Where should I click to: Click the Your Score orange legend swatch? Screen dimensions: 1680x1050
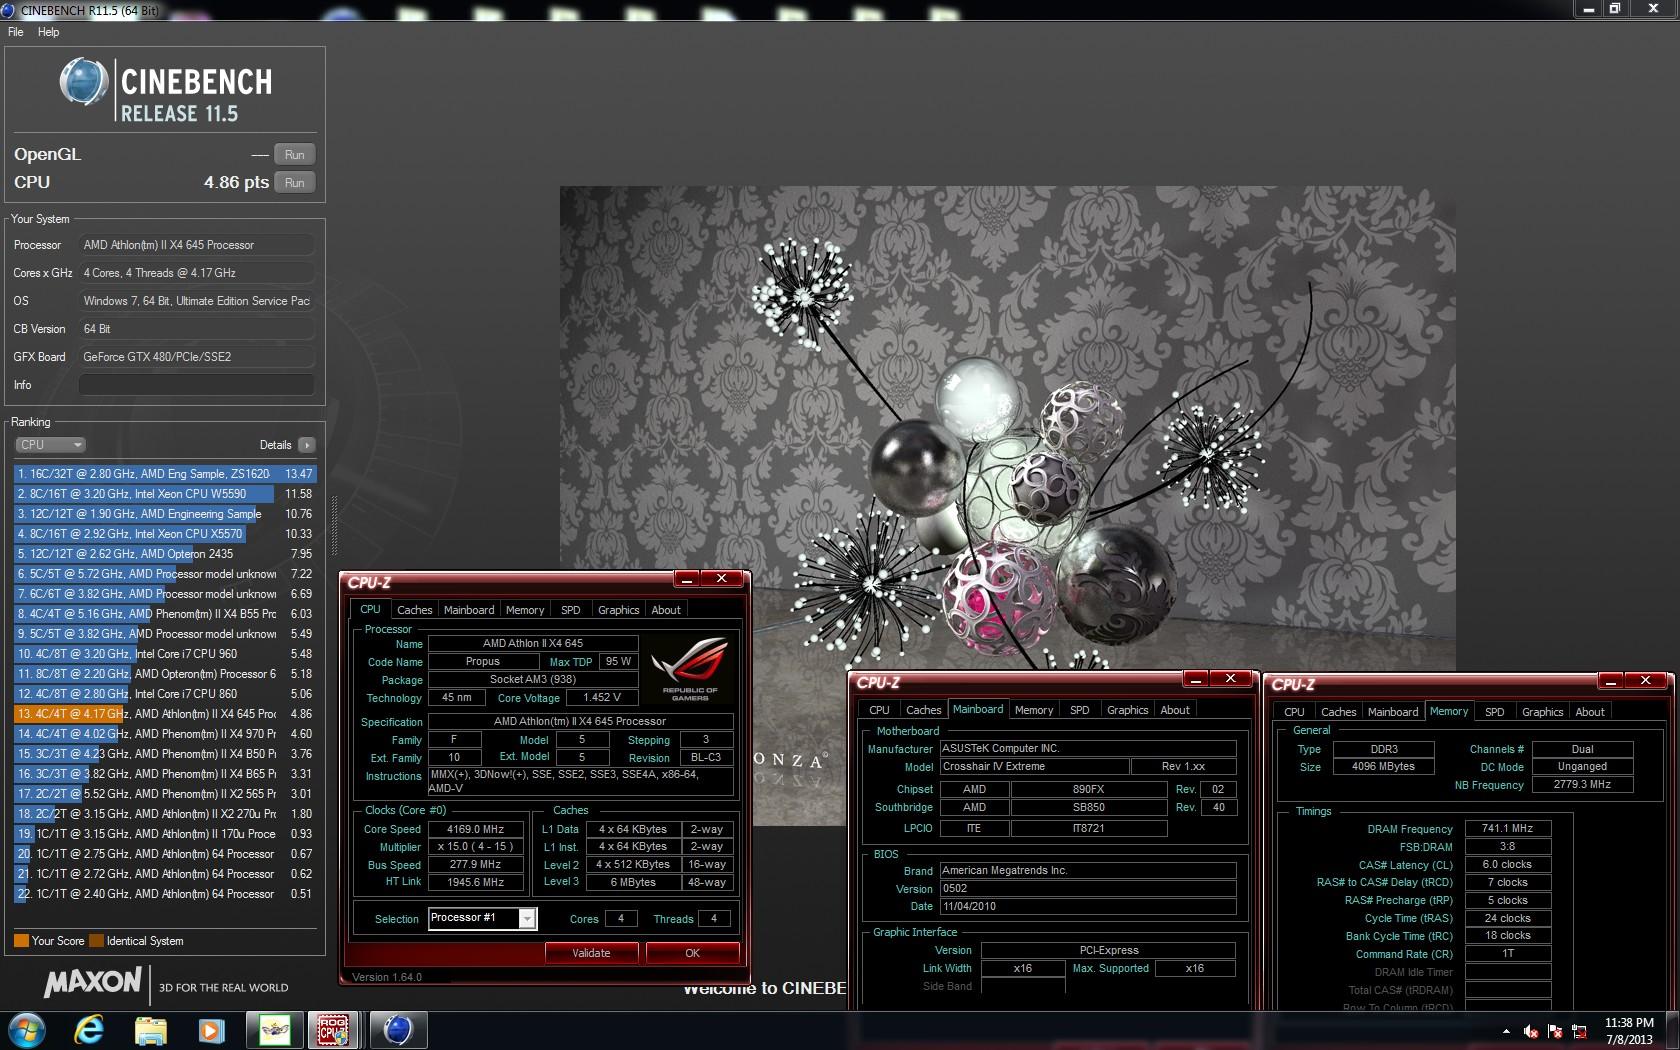coord(21,941)
